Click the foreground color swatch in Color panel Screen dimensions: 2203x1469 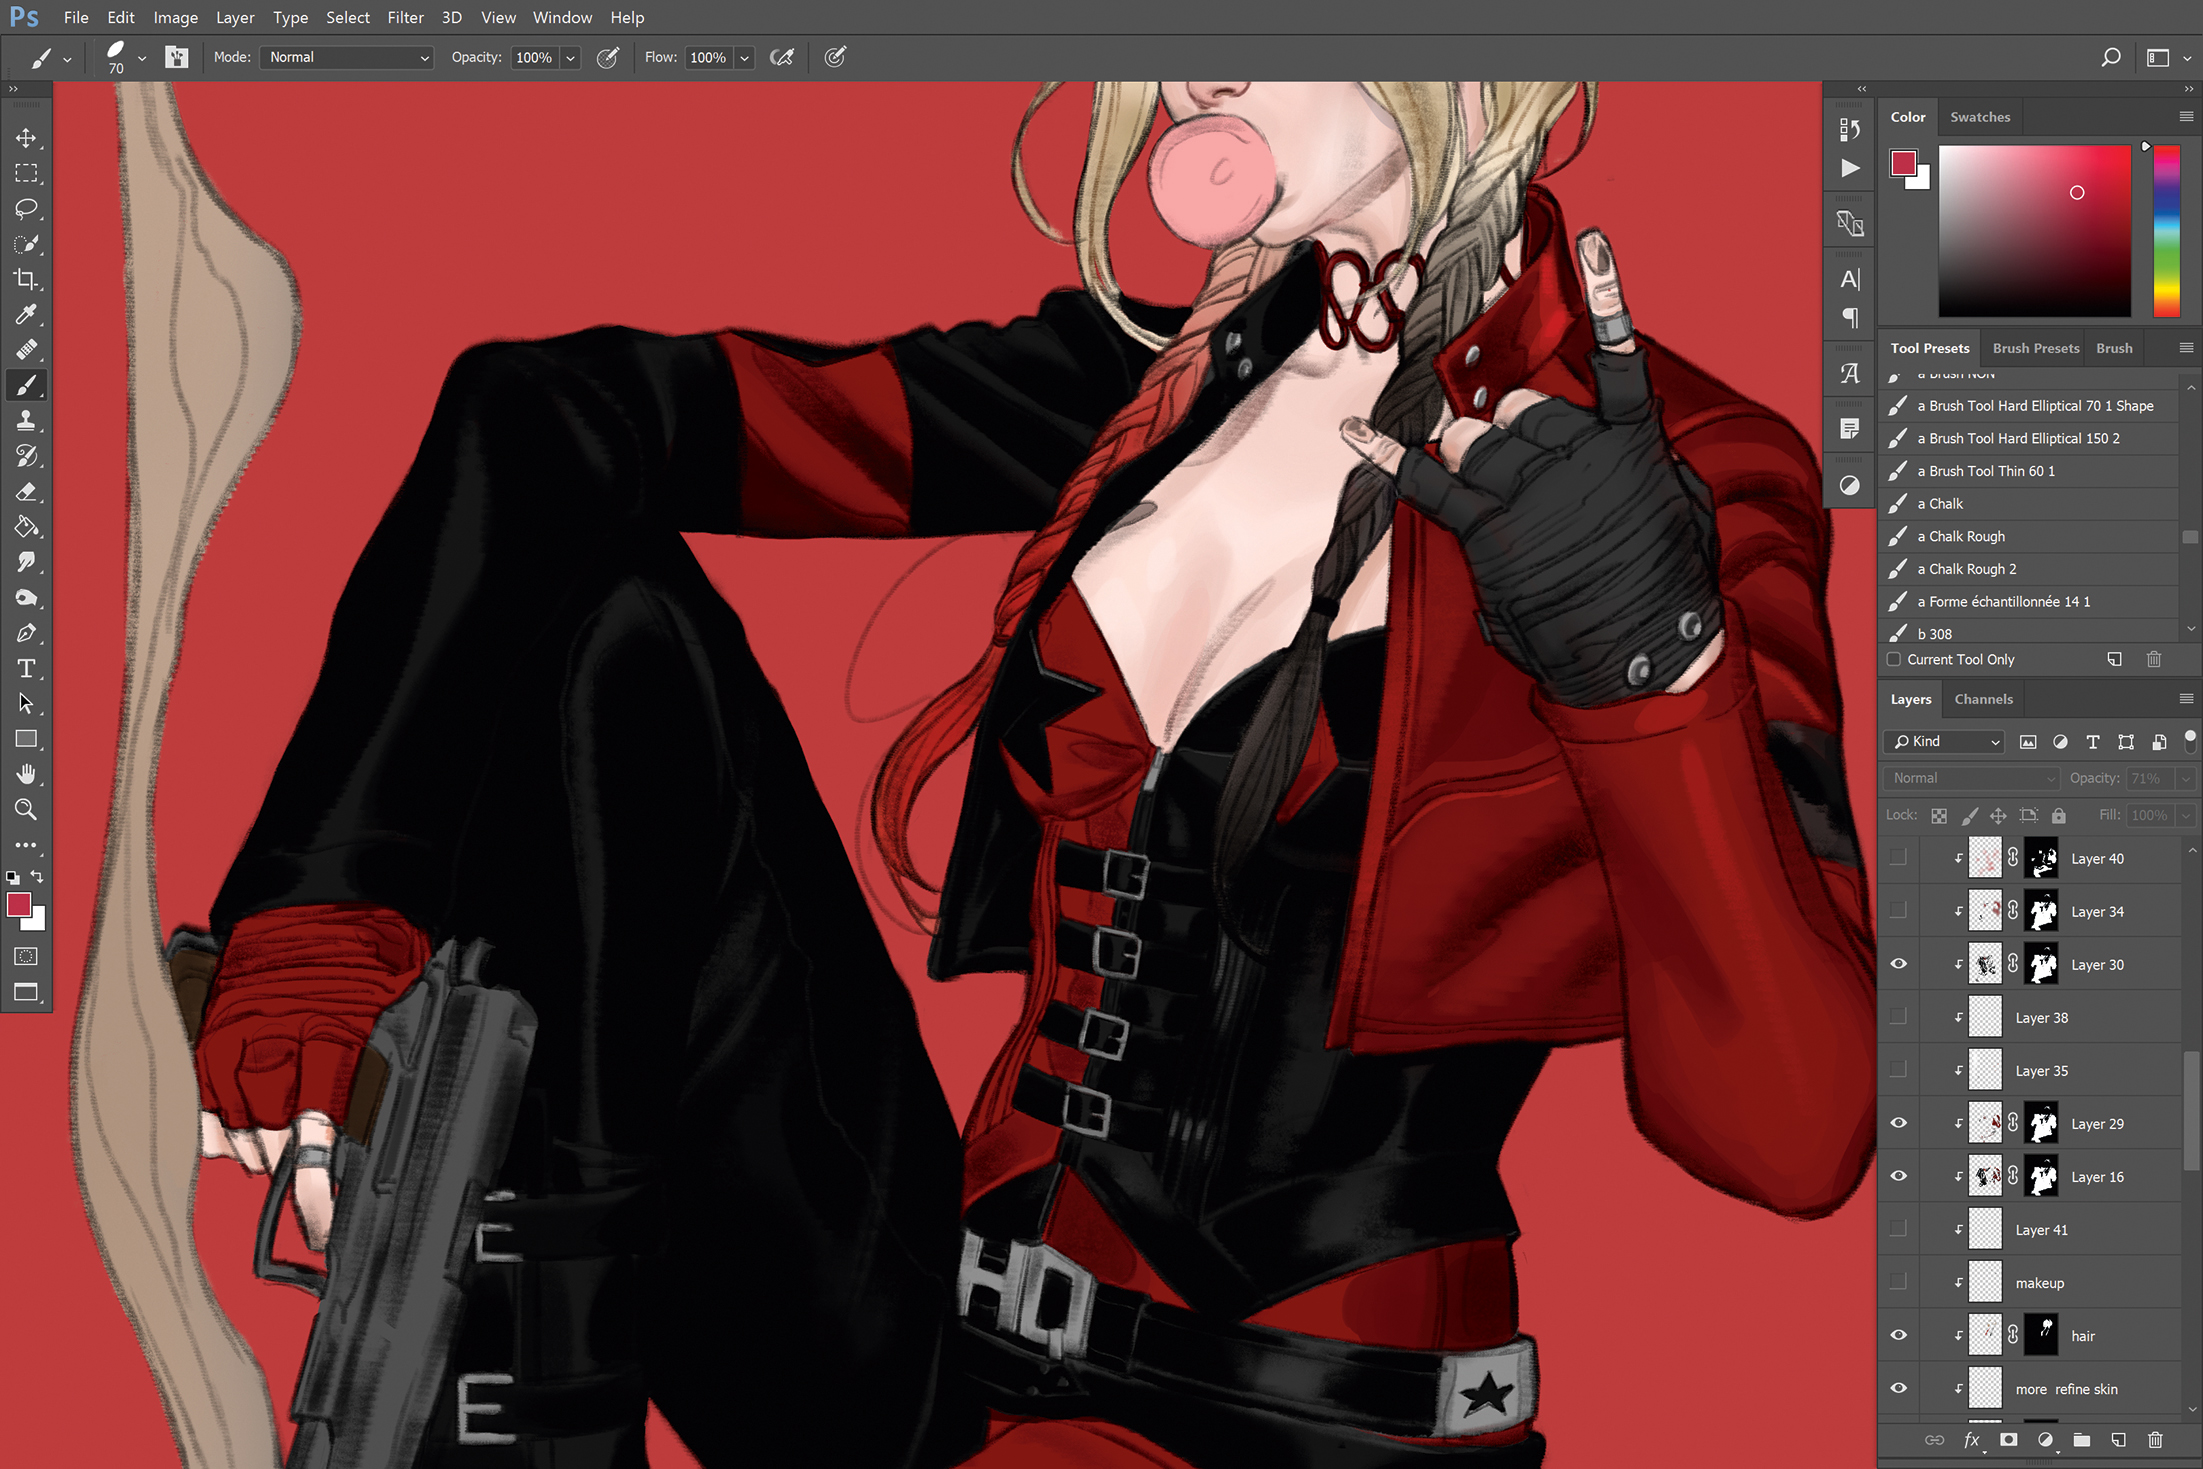click(1903, 163)
